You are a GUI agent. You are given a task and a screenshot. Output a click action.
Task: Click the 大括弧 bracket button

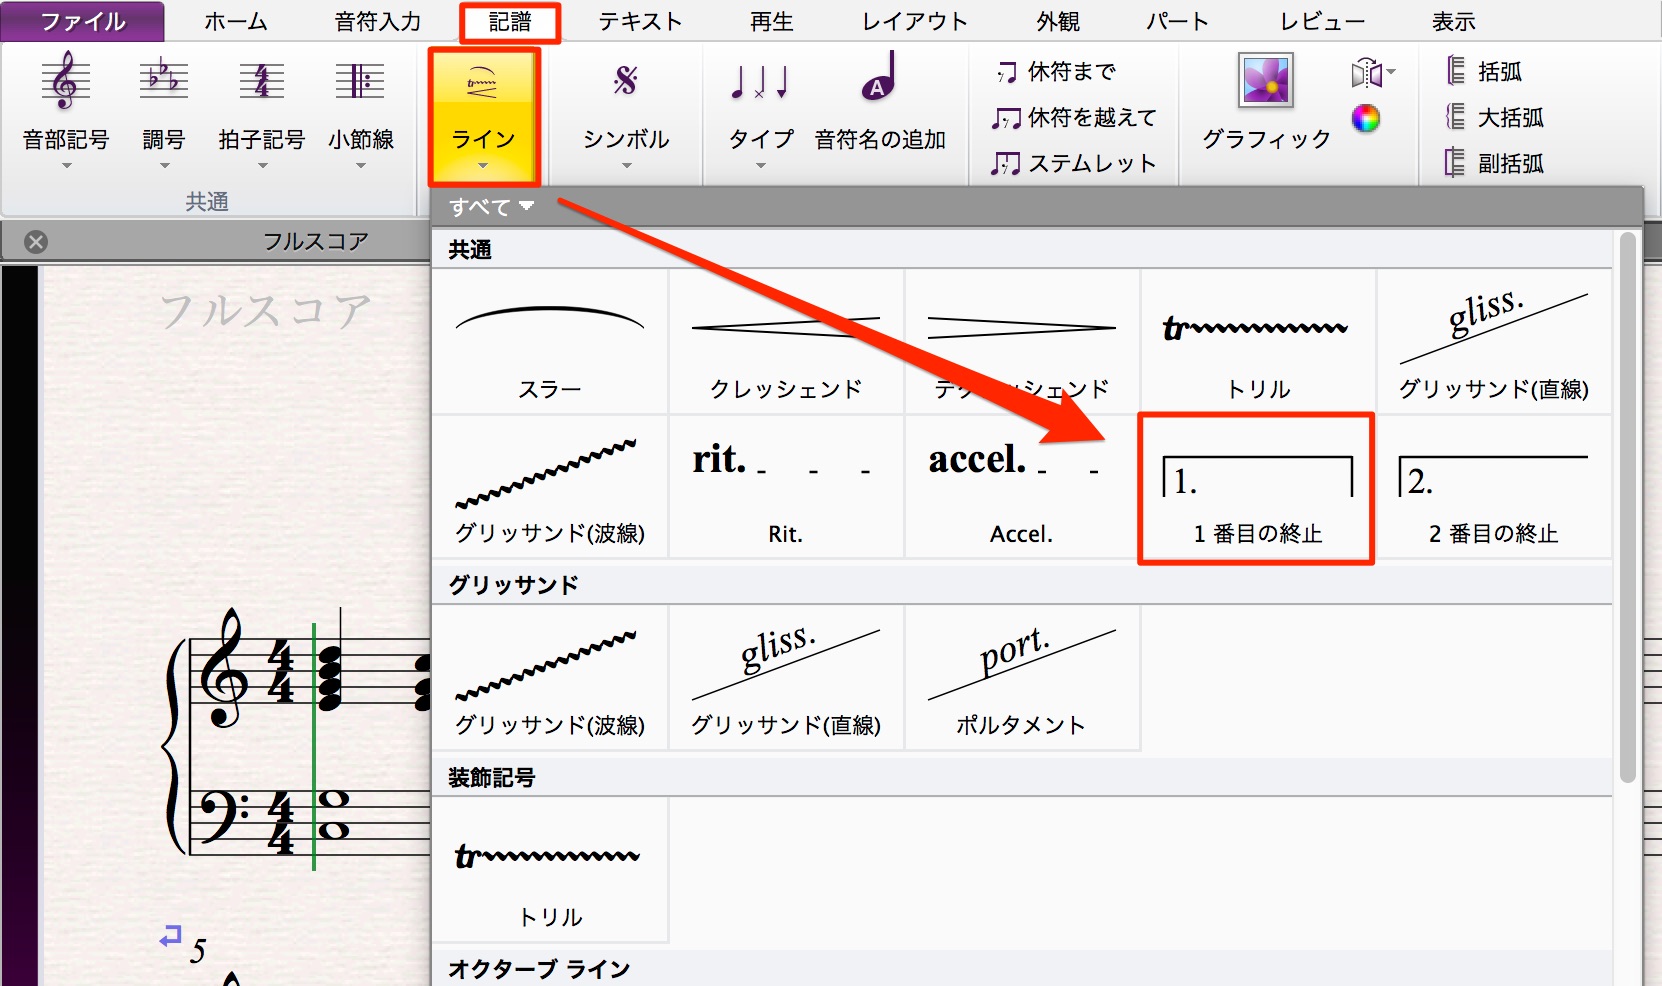coord(1495,118)
